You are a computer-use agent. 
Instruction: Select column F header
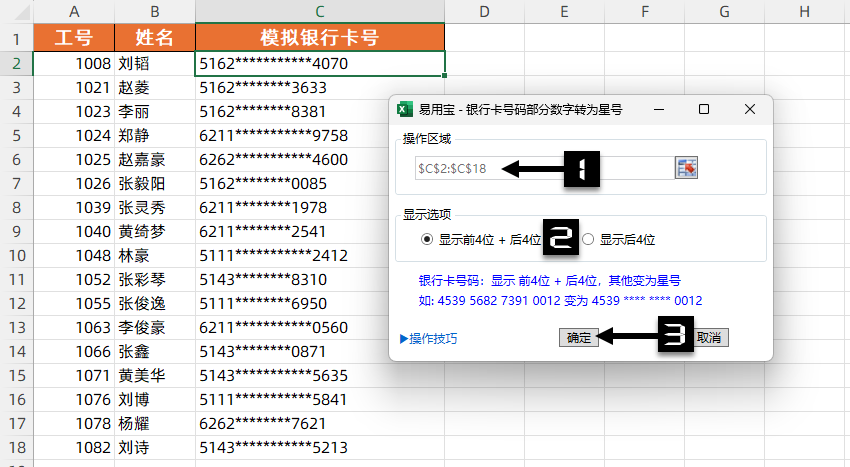(x=645, y=11)
